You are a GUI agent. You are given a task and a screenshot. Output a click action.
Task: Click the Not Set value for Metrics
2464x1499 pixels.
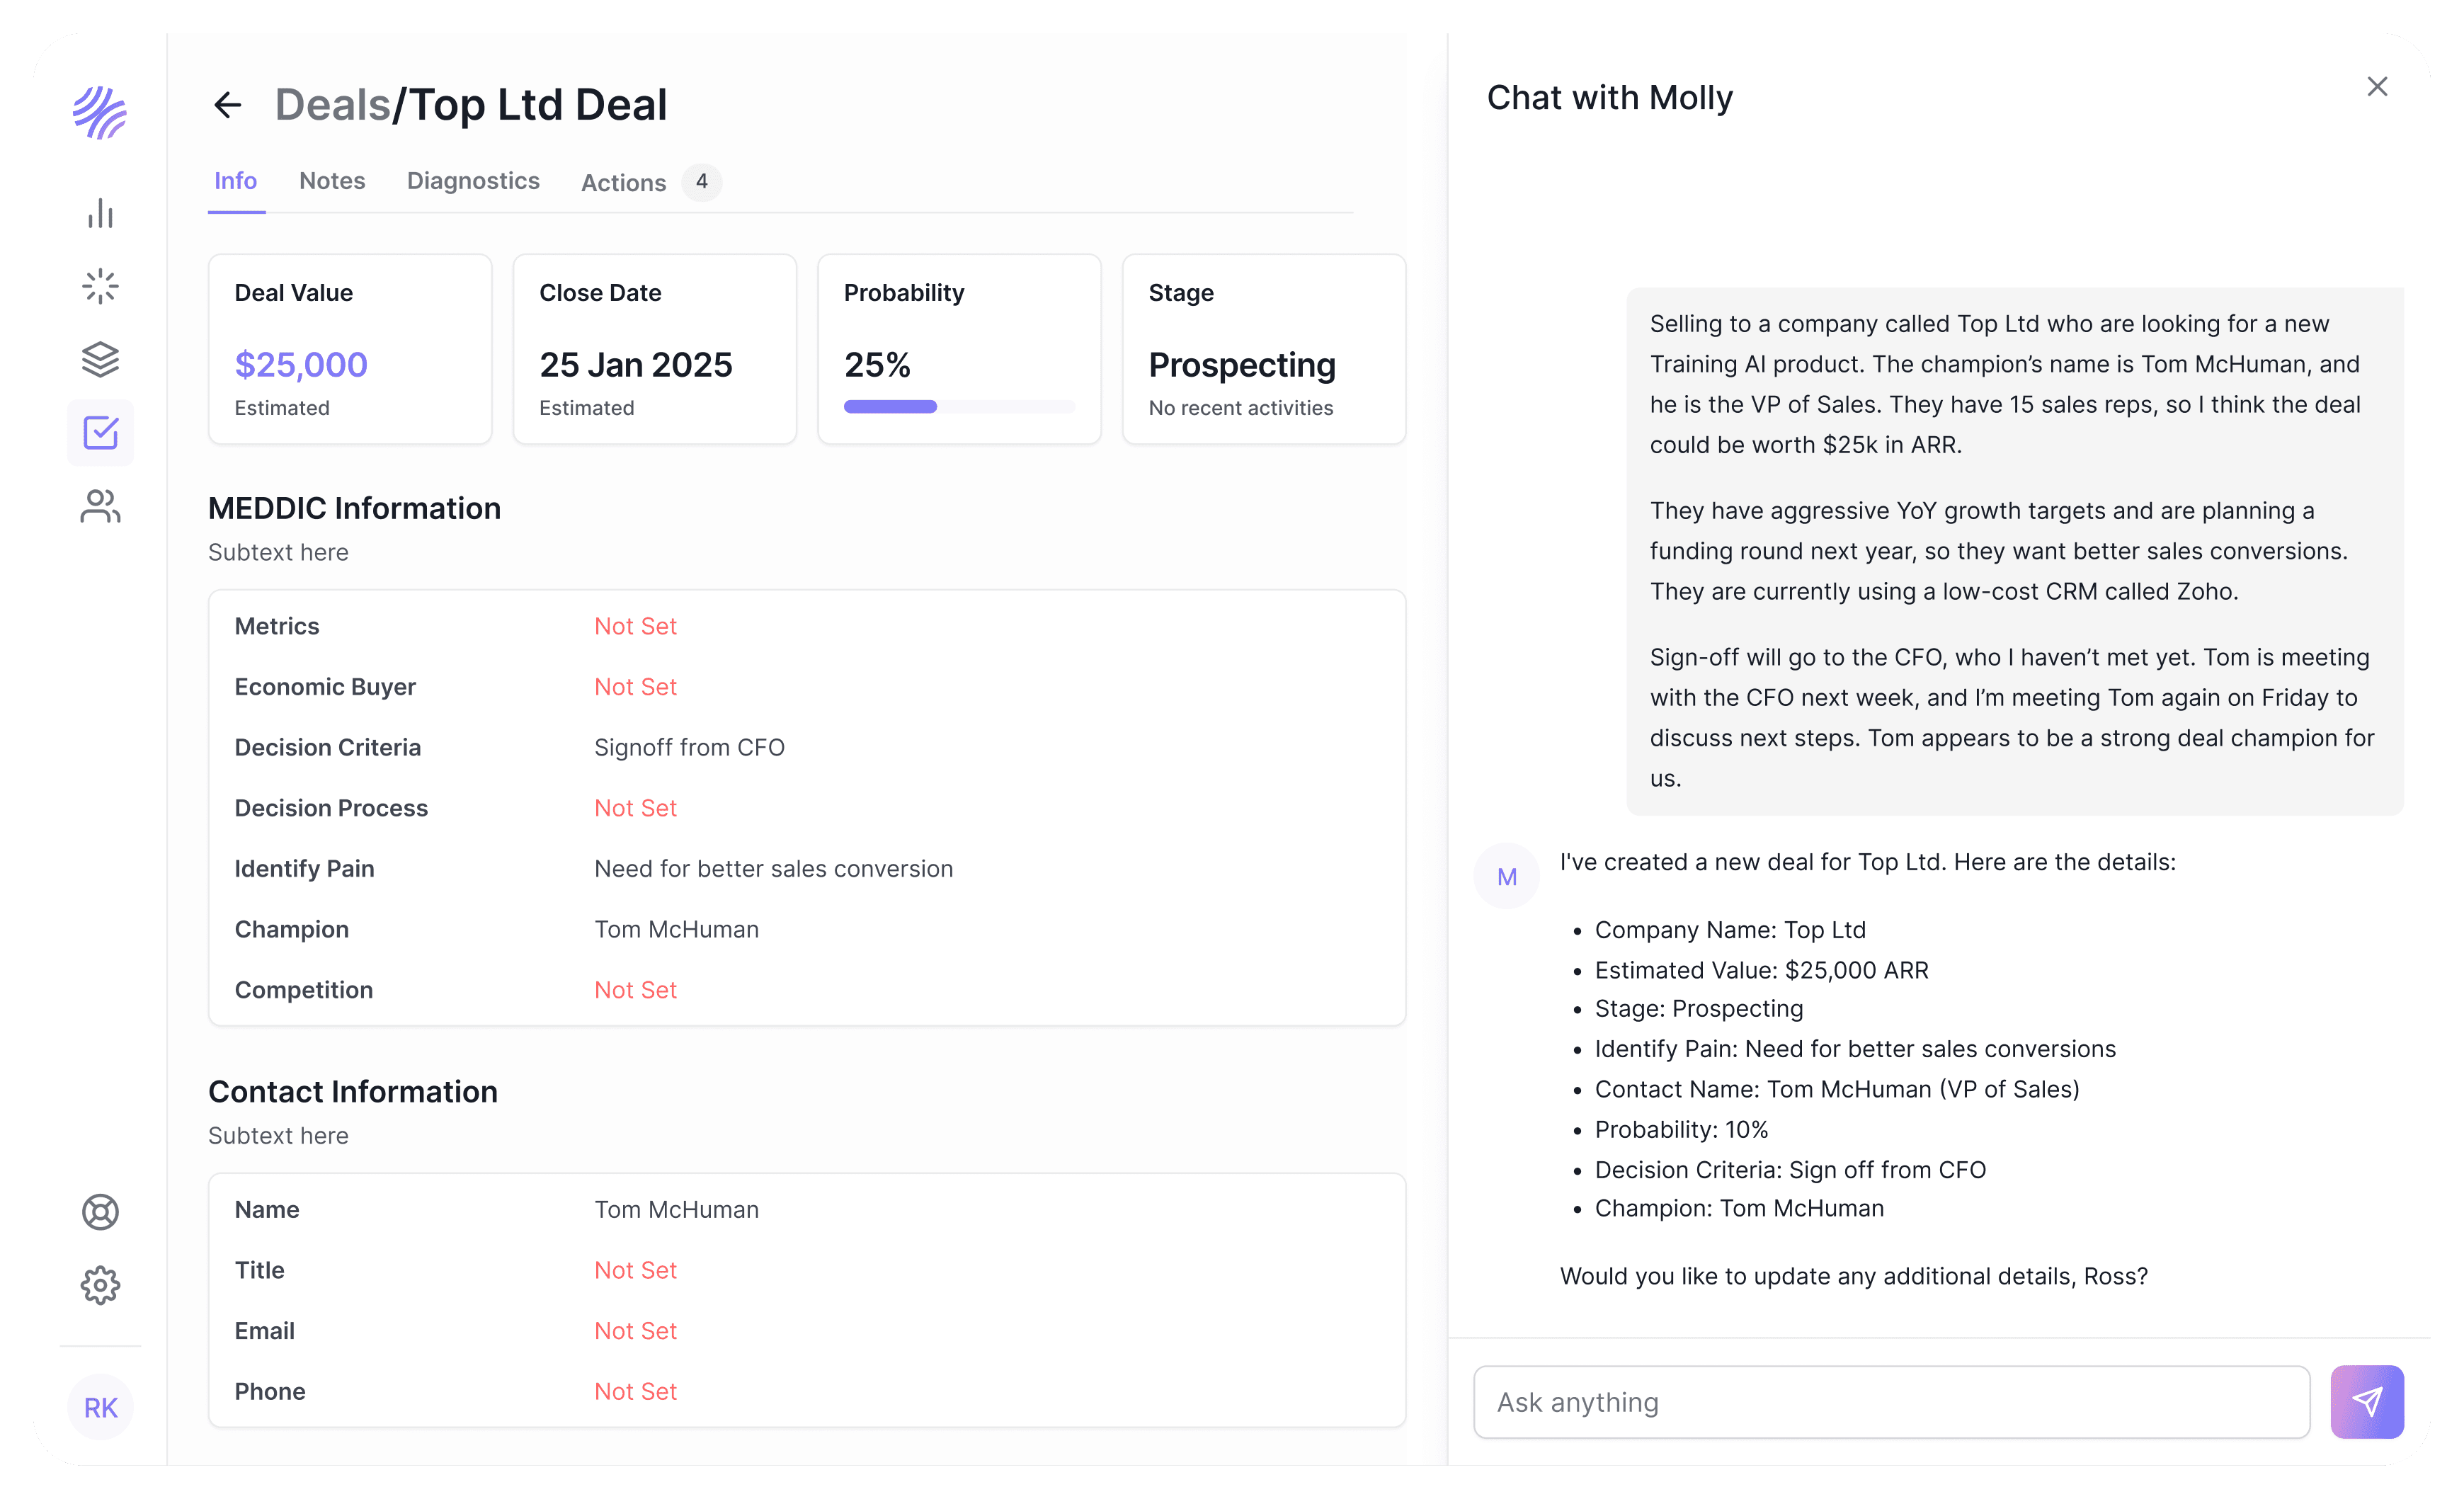(x=636, y=626)
